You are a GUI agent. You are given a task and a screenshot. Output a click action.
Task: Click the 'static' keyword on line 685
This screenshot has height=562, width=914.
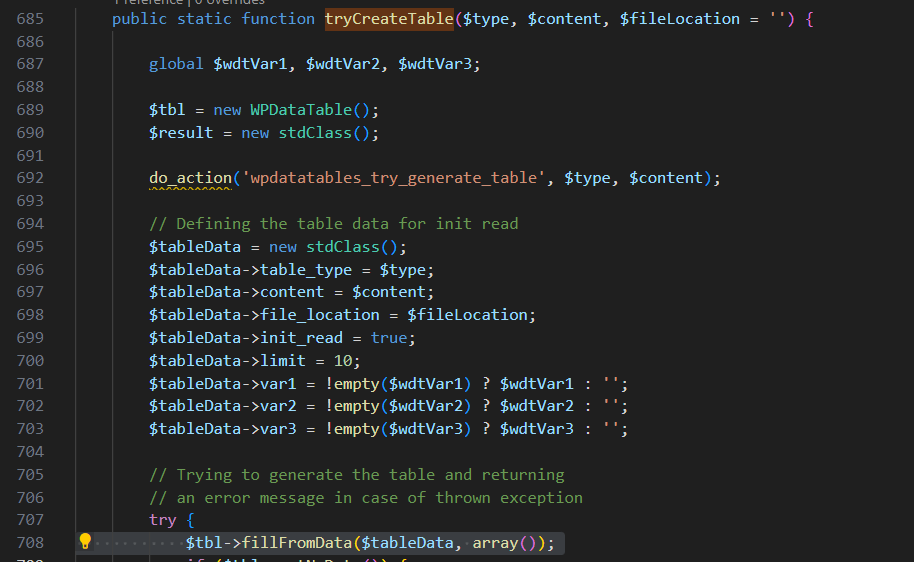pos(204,19)
